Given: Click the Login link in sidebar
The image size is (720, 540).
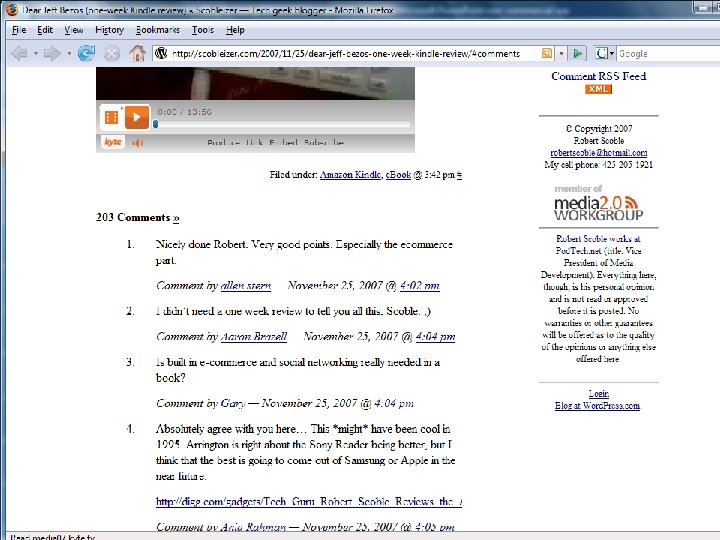Looking at the screenshot, I should (599, 394).
